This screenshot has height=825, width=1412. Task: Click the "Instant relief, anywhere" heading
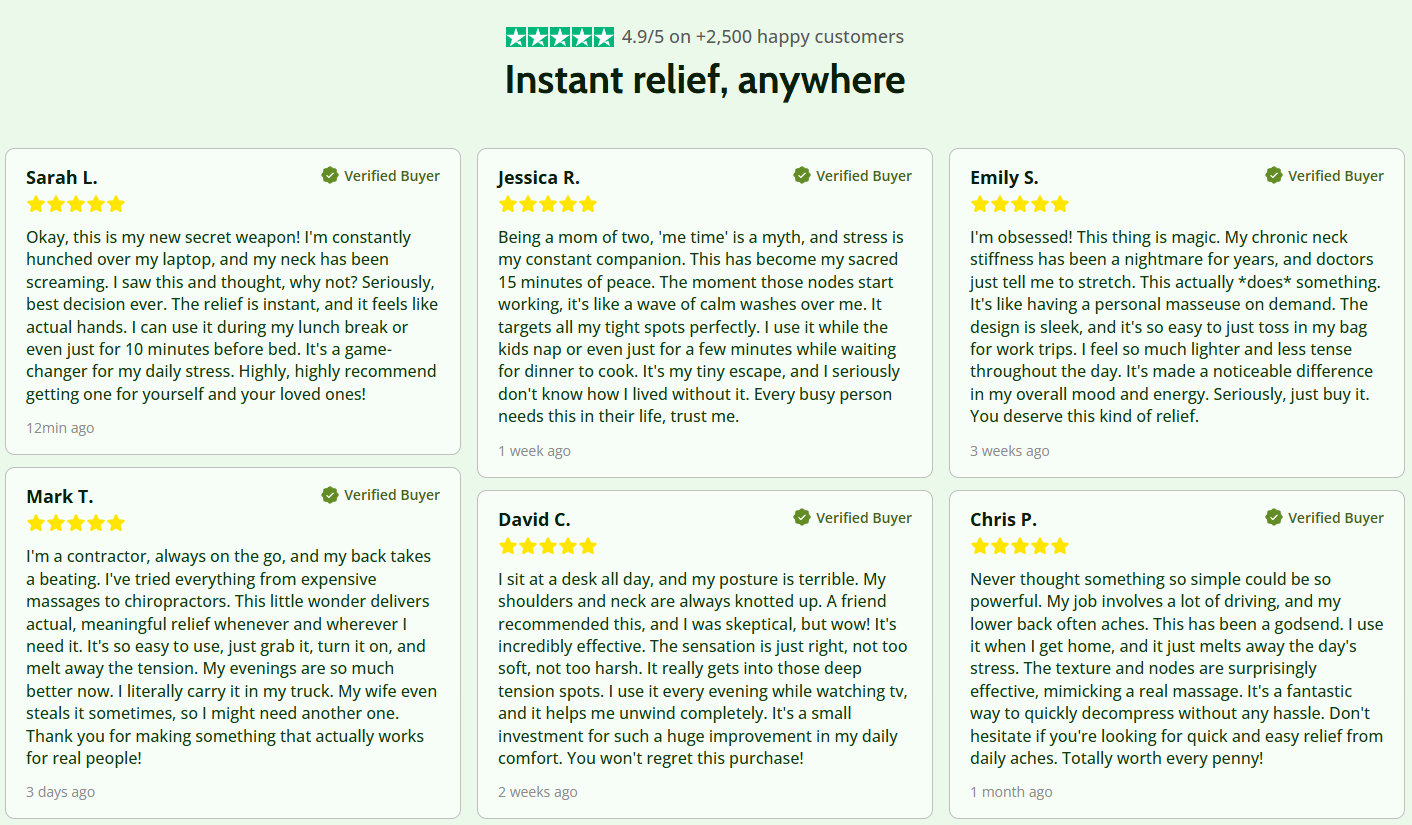705,80
